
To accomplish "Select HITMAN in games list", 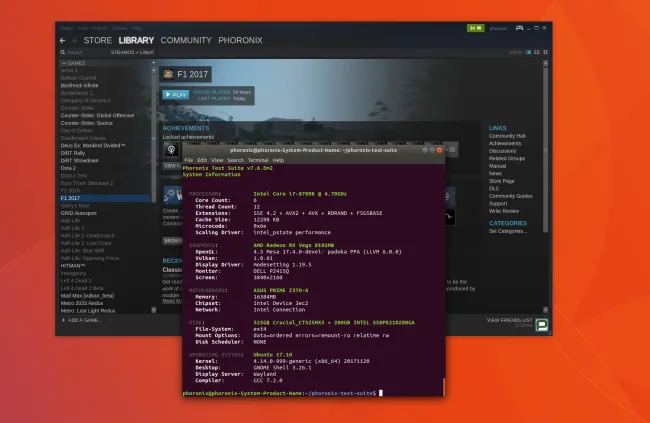I will [73, 266].
